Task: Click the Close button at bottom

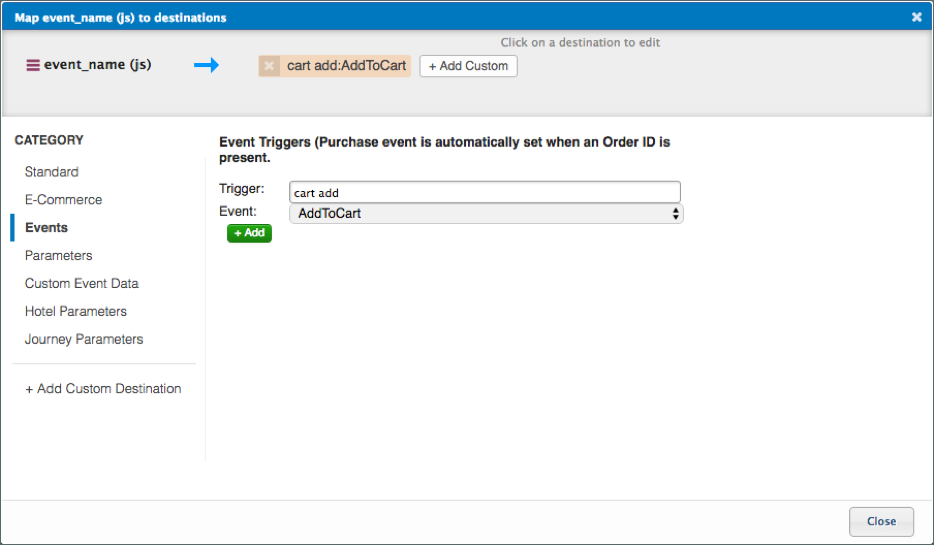Action: (881, 521)
